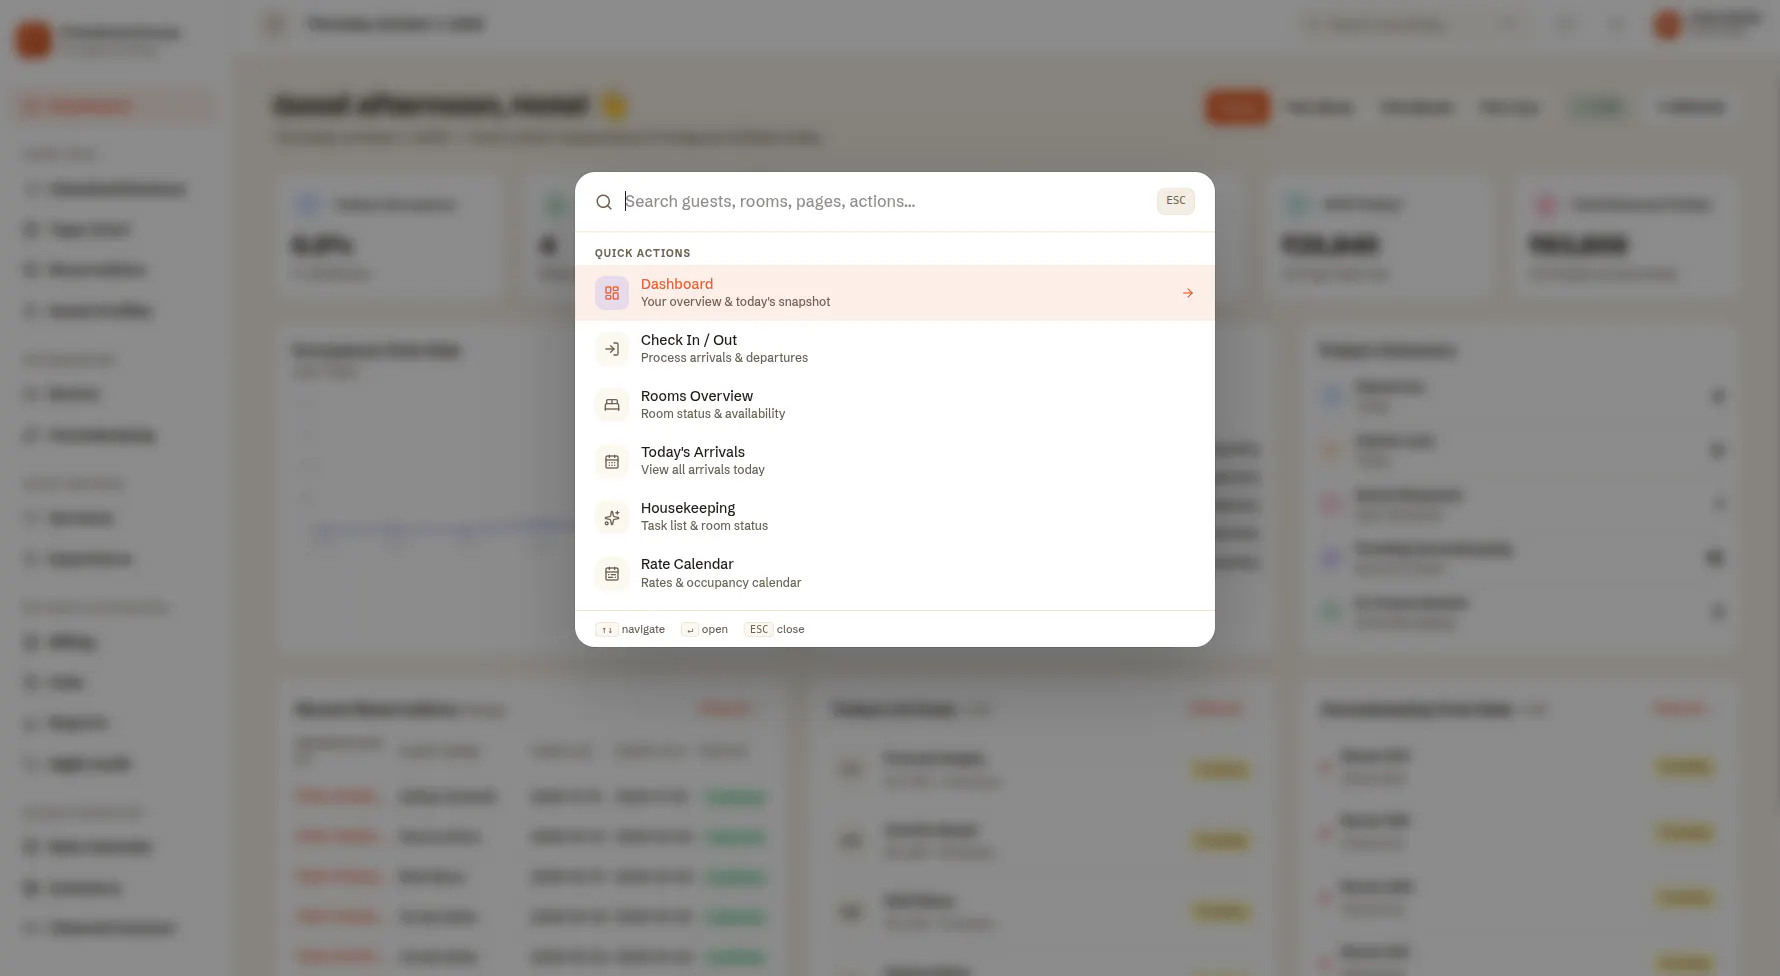Click the up/down navigate key hint
Image resolution: width=1780 pixels, height=976 pixels.
(607, 629)
